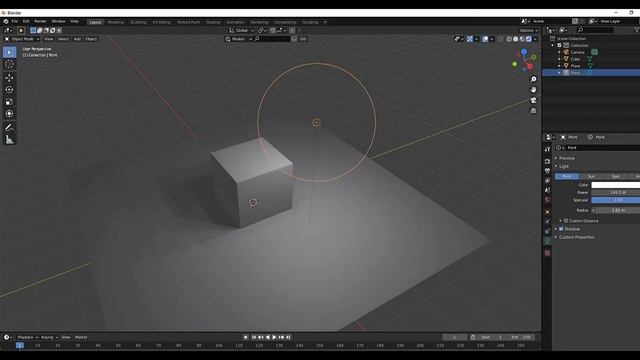The height and width of the screenshot is (360, 640).
Task: Select the Spot light type
Action: click(616, 176)
